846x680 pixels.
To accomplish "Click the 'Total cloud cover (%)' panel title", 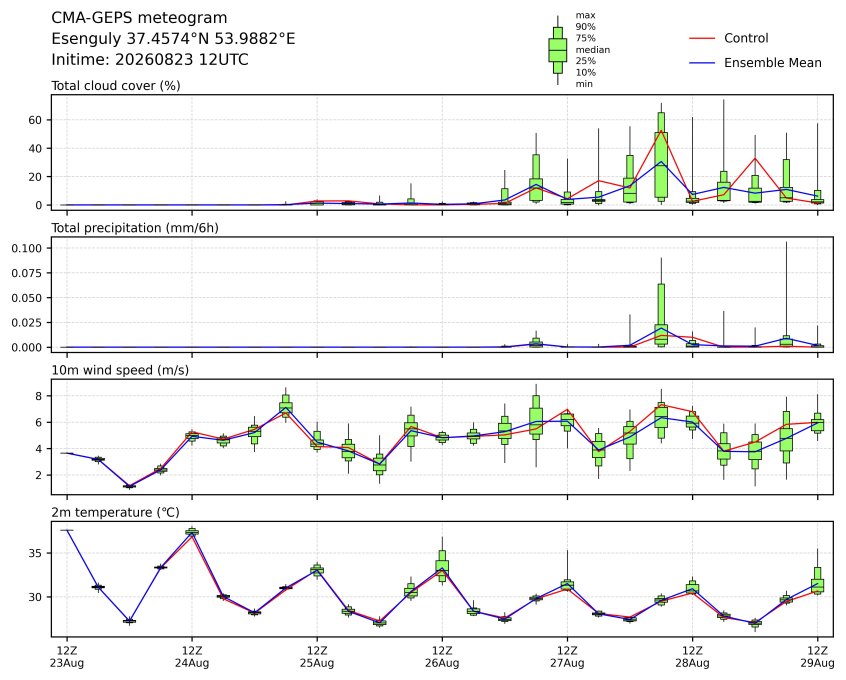I will pos(116,86).
